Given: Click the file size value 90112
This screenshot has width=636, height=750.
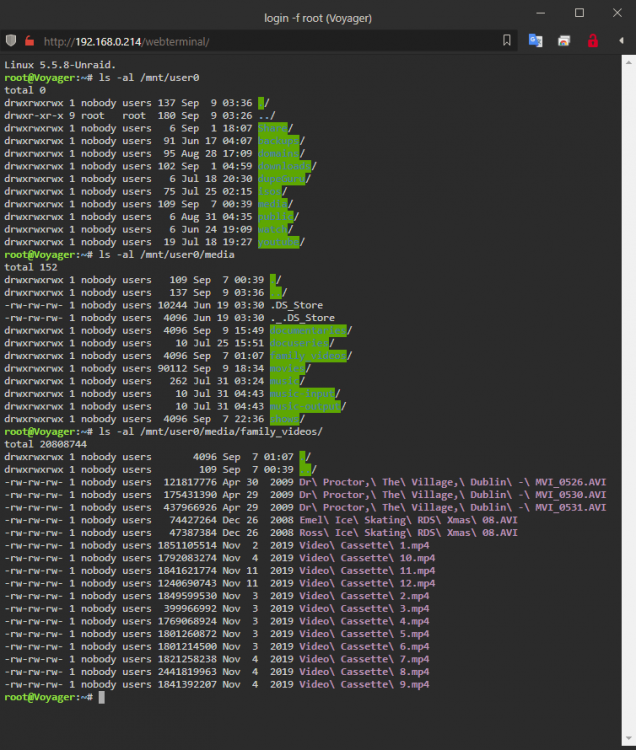Looking at the screenshot, I should point(172,369).
